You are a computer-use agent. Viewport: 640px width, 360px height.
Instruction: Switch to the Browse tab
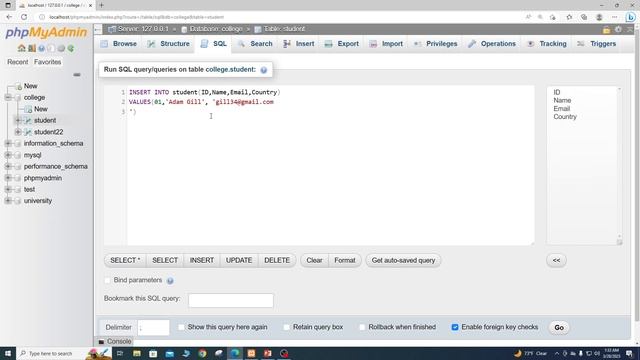(x=119, y=44)
